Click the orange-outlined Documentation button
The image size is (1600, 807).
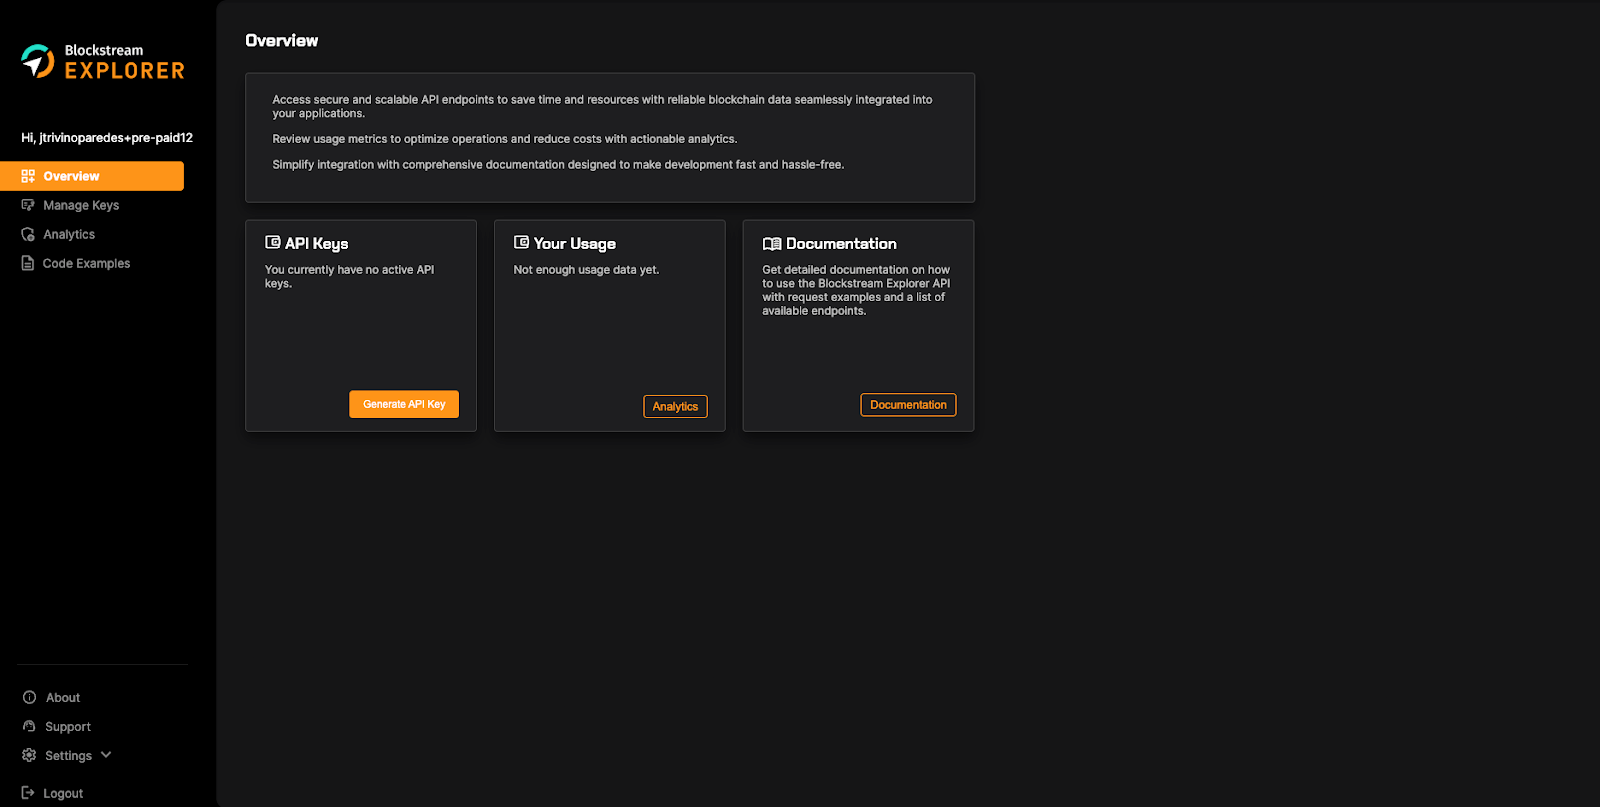click(908, 405)
